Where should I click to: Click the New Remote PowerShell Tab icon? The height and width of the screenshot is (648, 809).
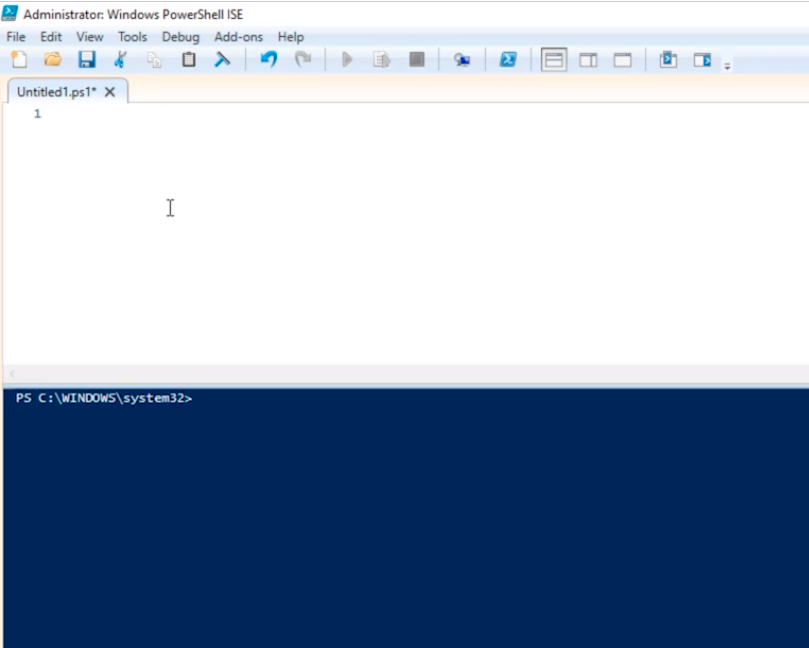461,60
